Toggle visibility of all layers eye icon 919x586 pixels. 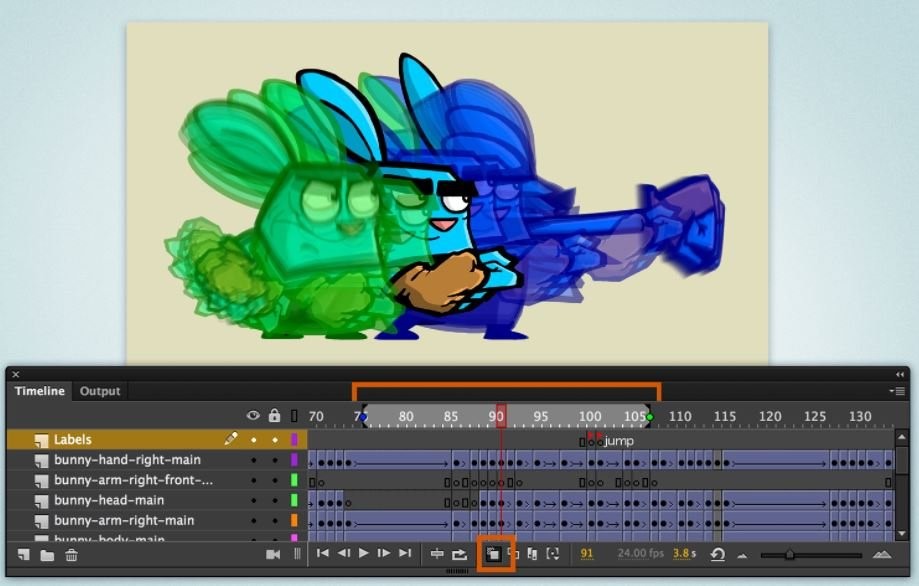[253, 415]
